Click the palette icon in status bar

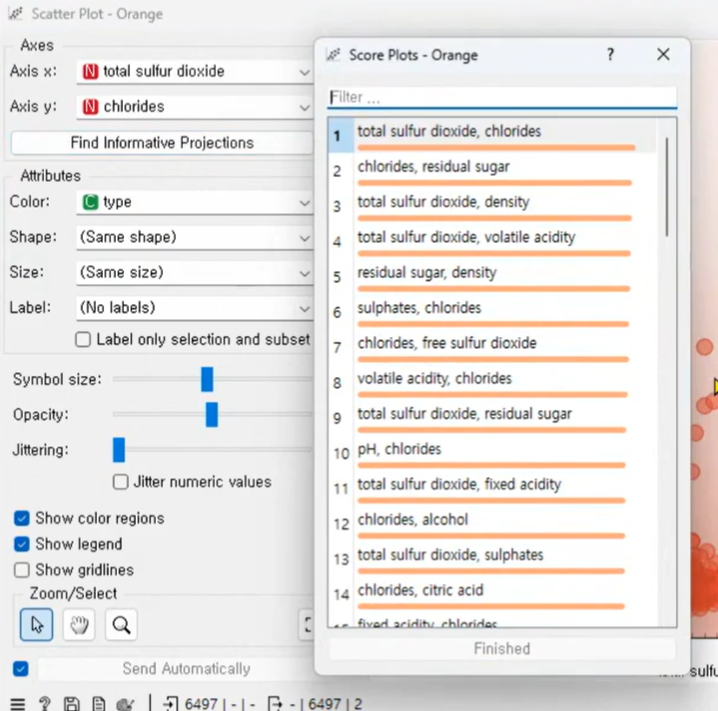(x=125, y=704)
